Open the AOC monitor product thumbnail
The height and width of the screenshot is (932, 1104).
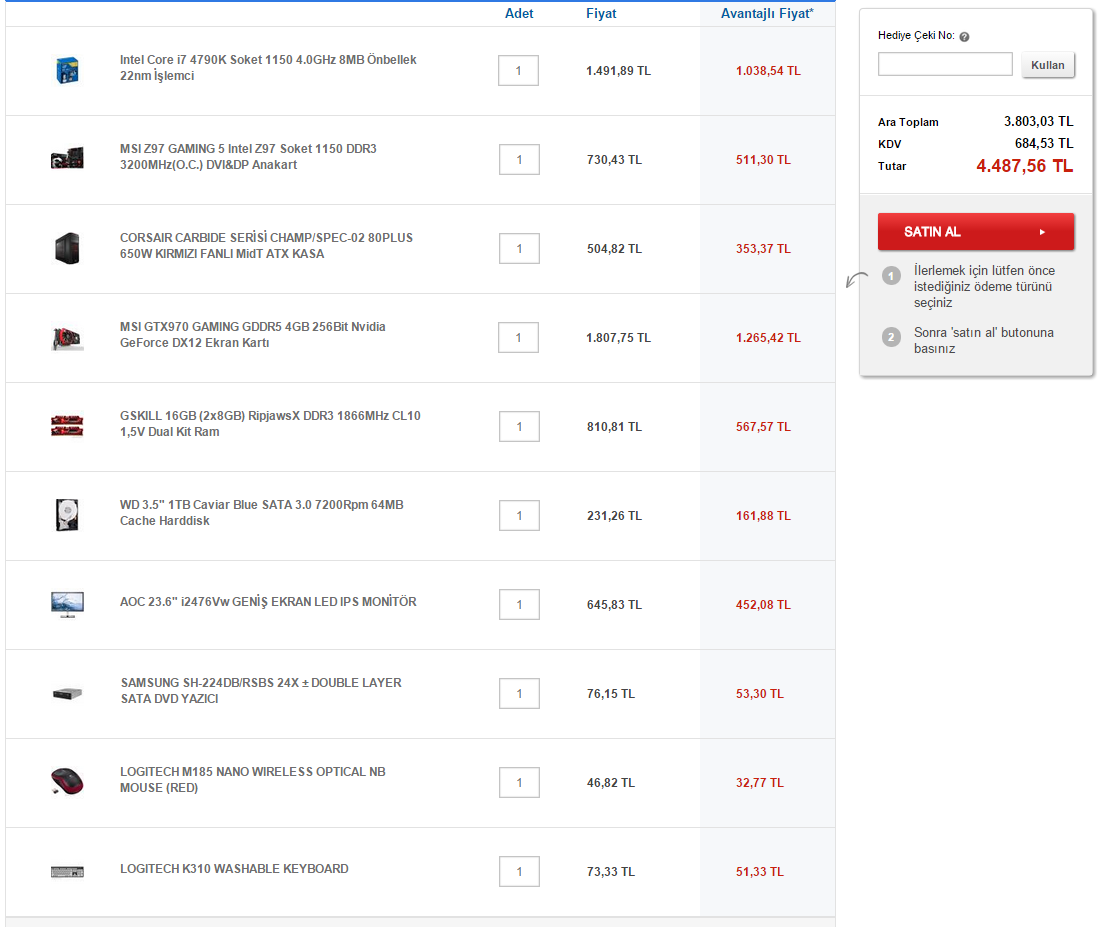point(67,603)
